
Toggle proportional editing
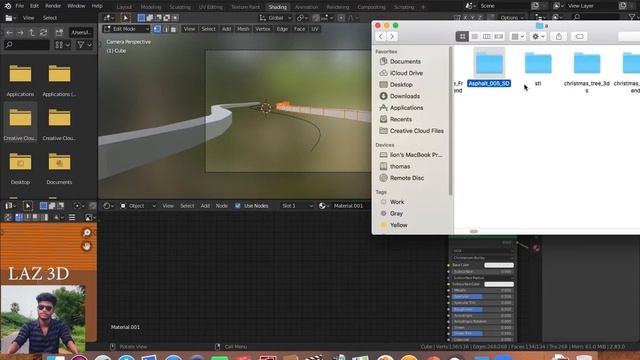coord(341,18)
